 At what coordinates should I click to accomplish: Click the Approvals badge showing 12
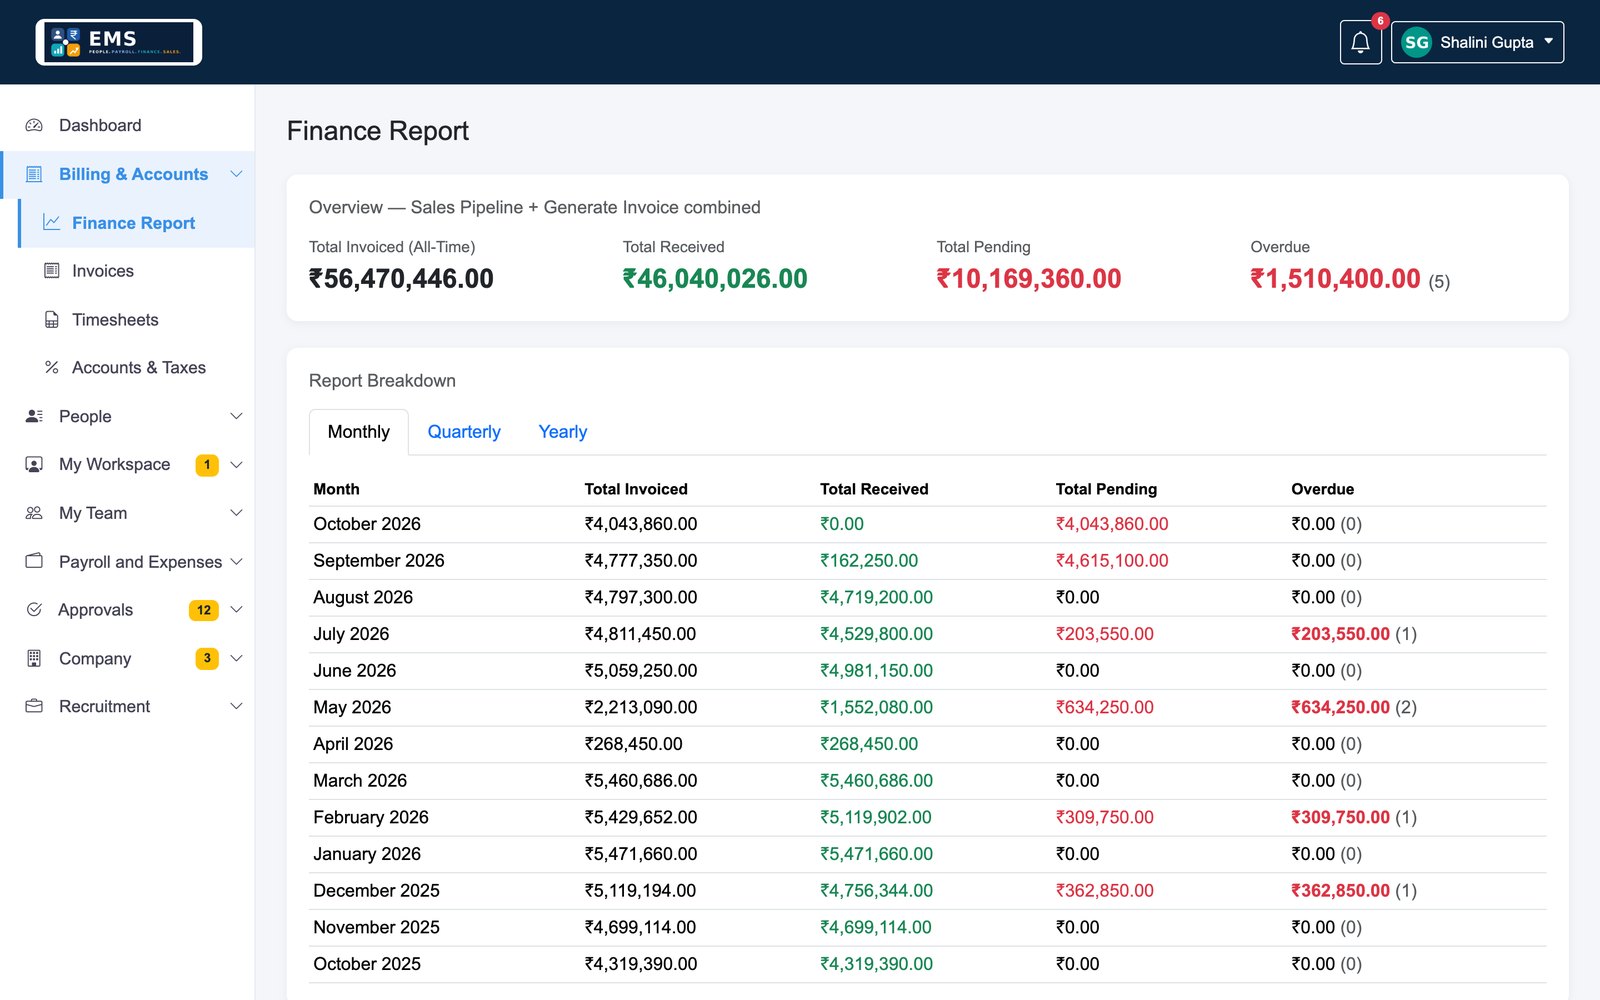pyautogui.click(x=204, y=610)
